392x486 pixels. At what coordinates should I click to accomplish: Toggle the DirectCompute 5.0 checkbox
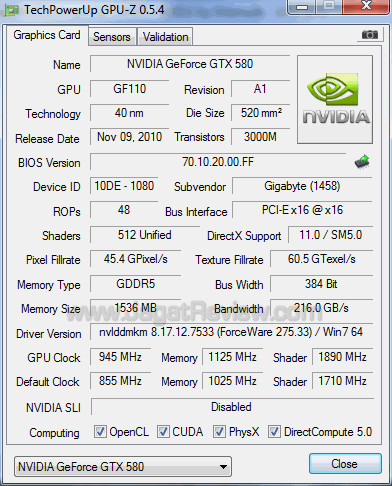tap(274, 432)
